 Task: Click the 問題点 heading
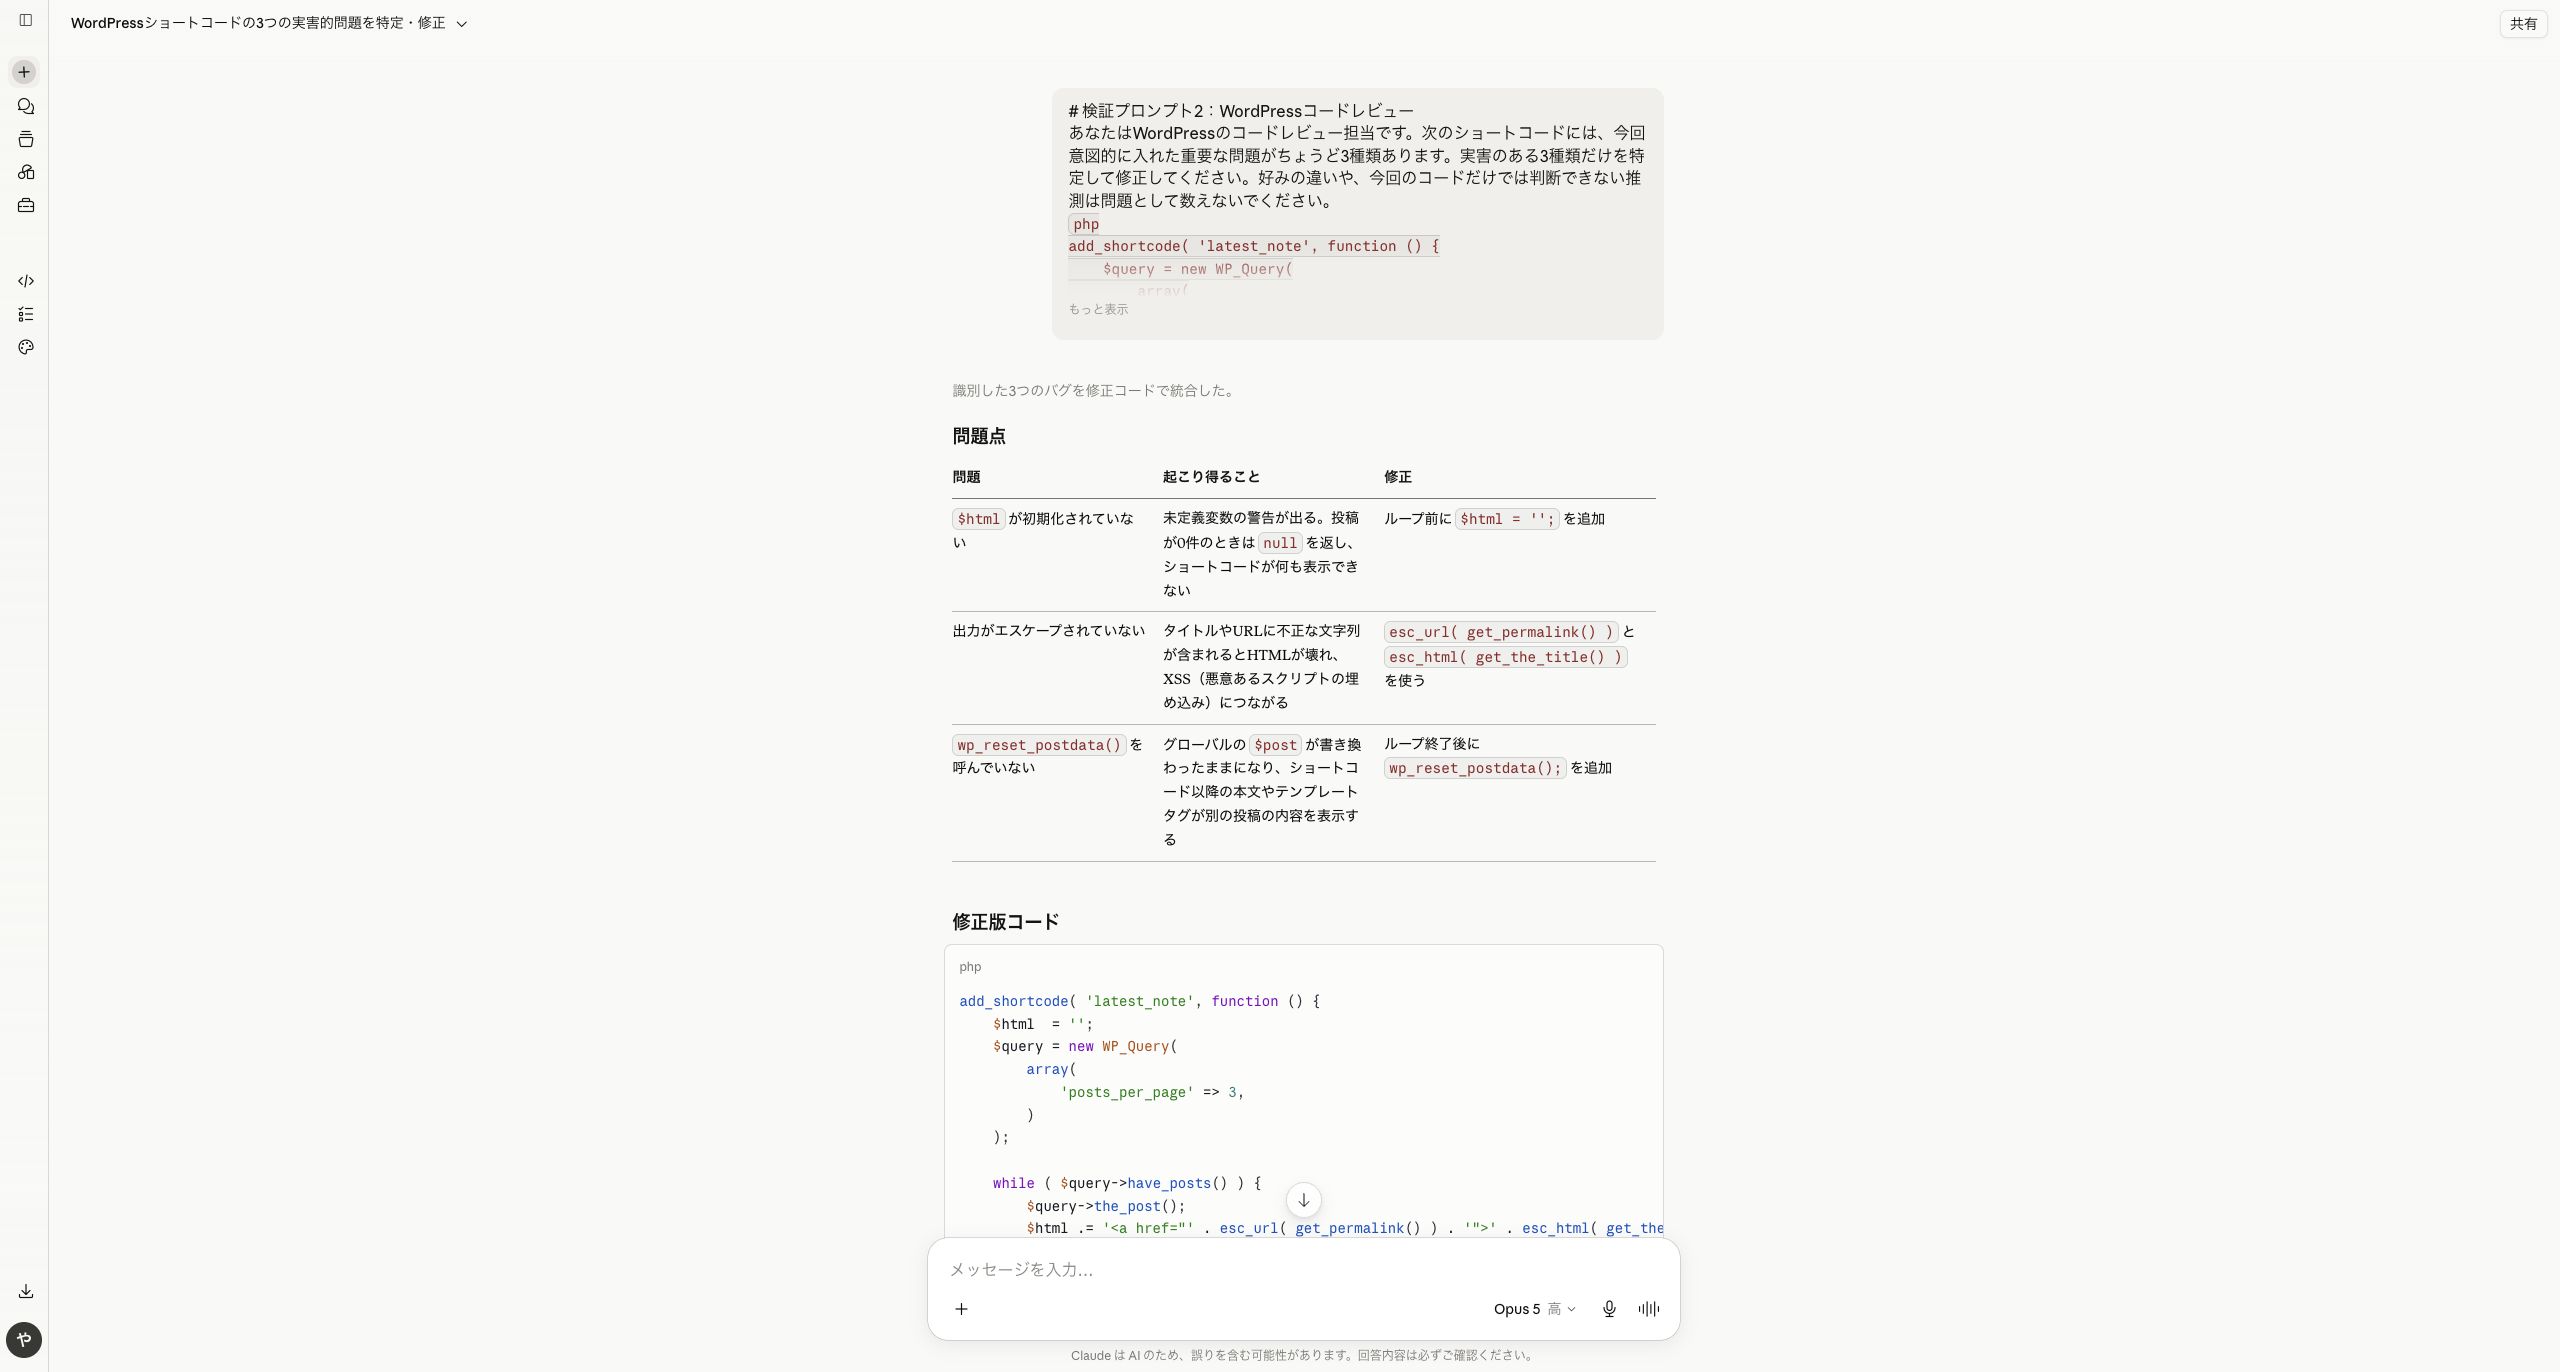[979, 436]
